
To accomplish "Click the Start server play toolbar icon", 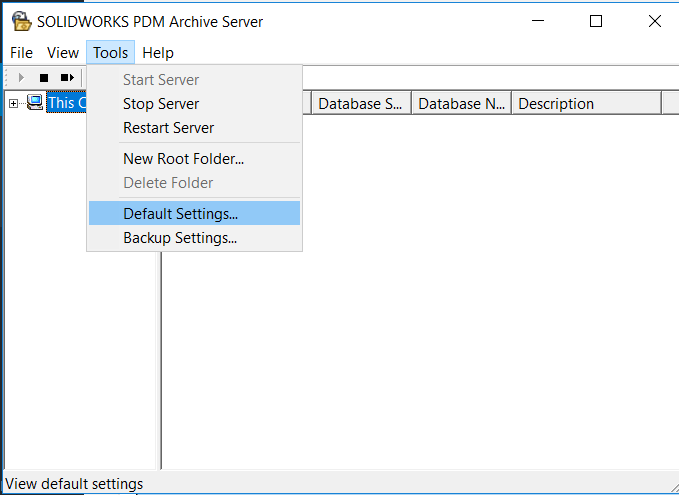I will tap(21, 77).
